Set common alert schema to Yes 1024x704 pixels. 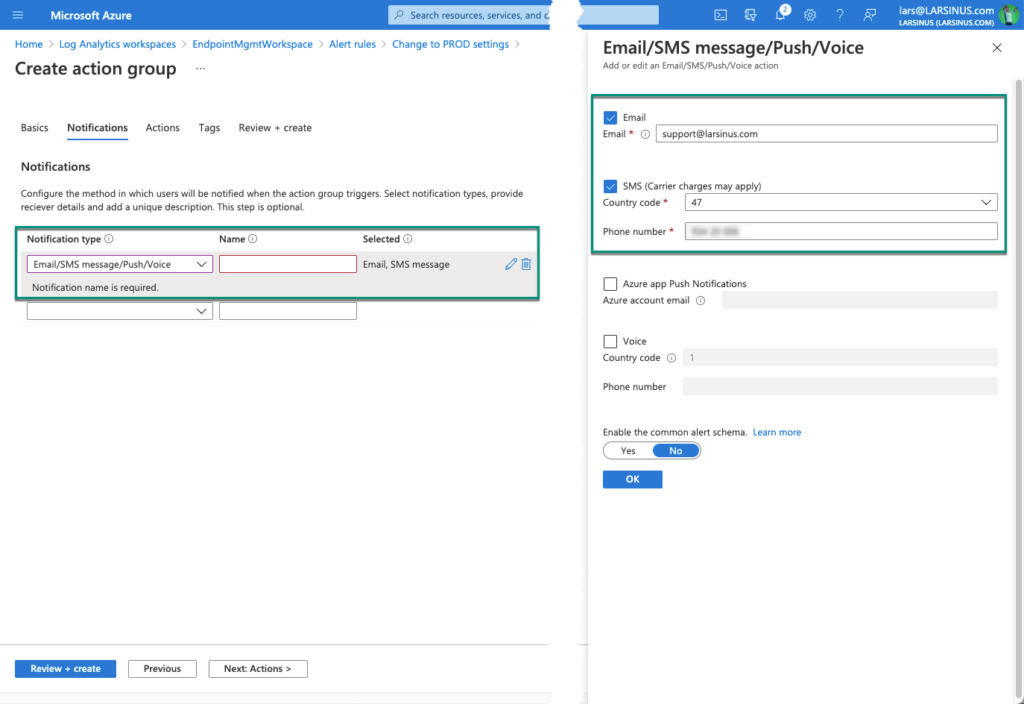pyautogui.click(x=628, y=451)
